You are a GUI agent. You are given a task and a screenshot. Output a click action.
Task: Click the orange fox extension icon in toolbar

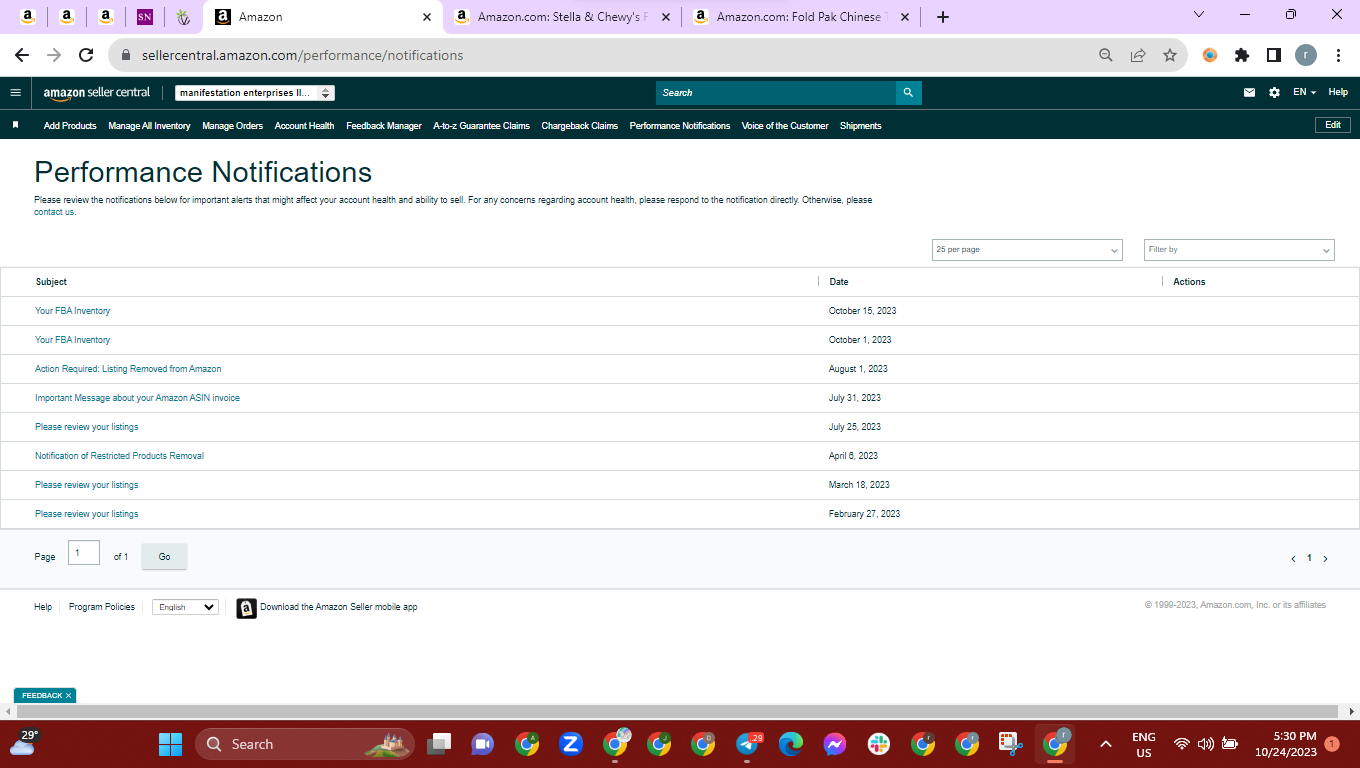click(1210, 55)
